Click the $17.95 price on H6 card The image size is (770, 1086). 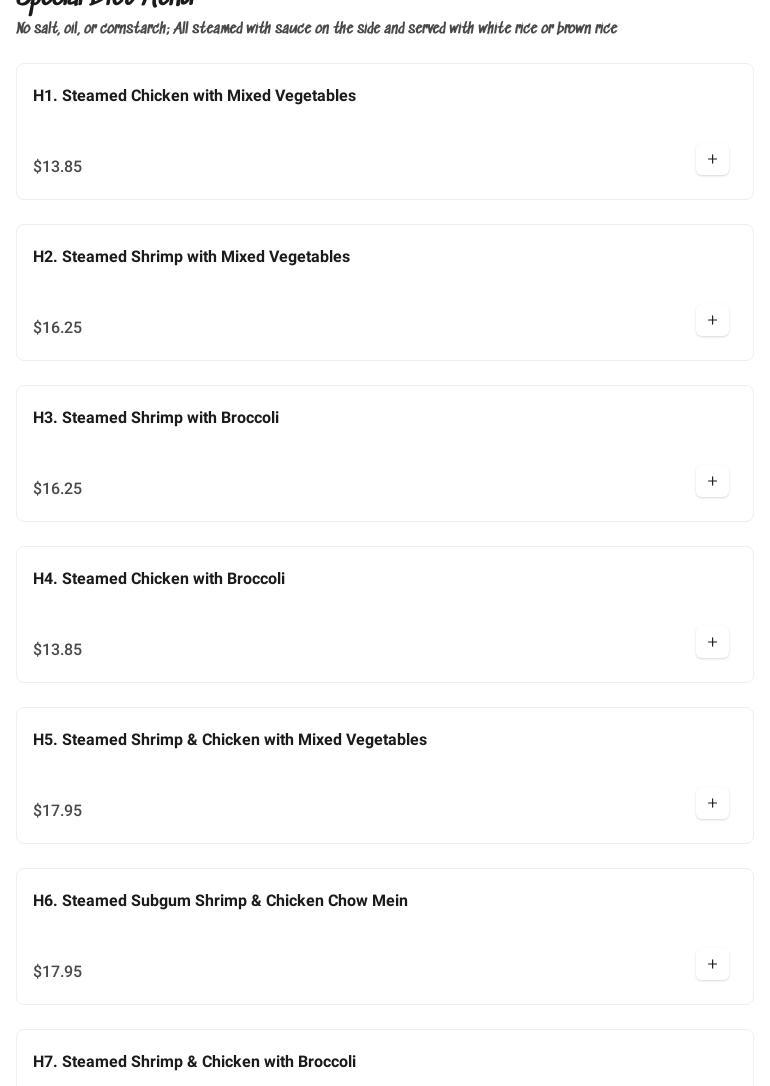(58, 972)
